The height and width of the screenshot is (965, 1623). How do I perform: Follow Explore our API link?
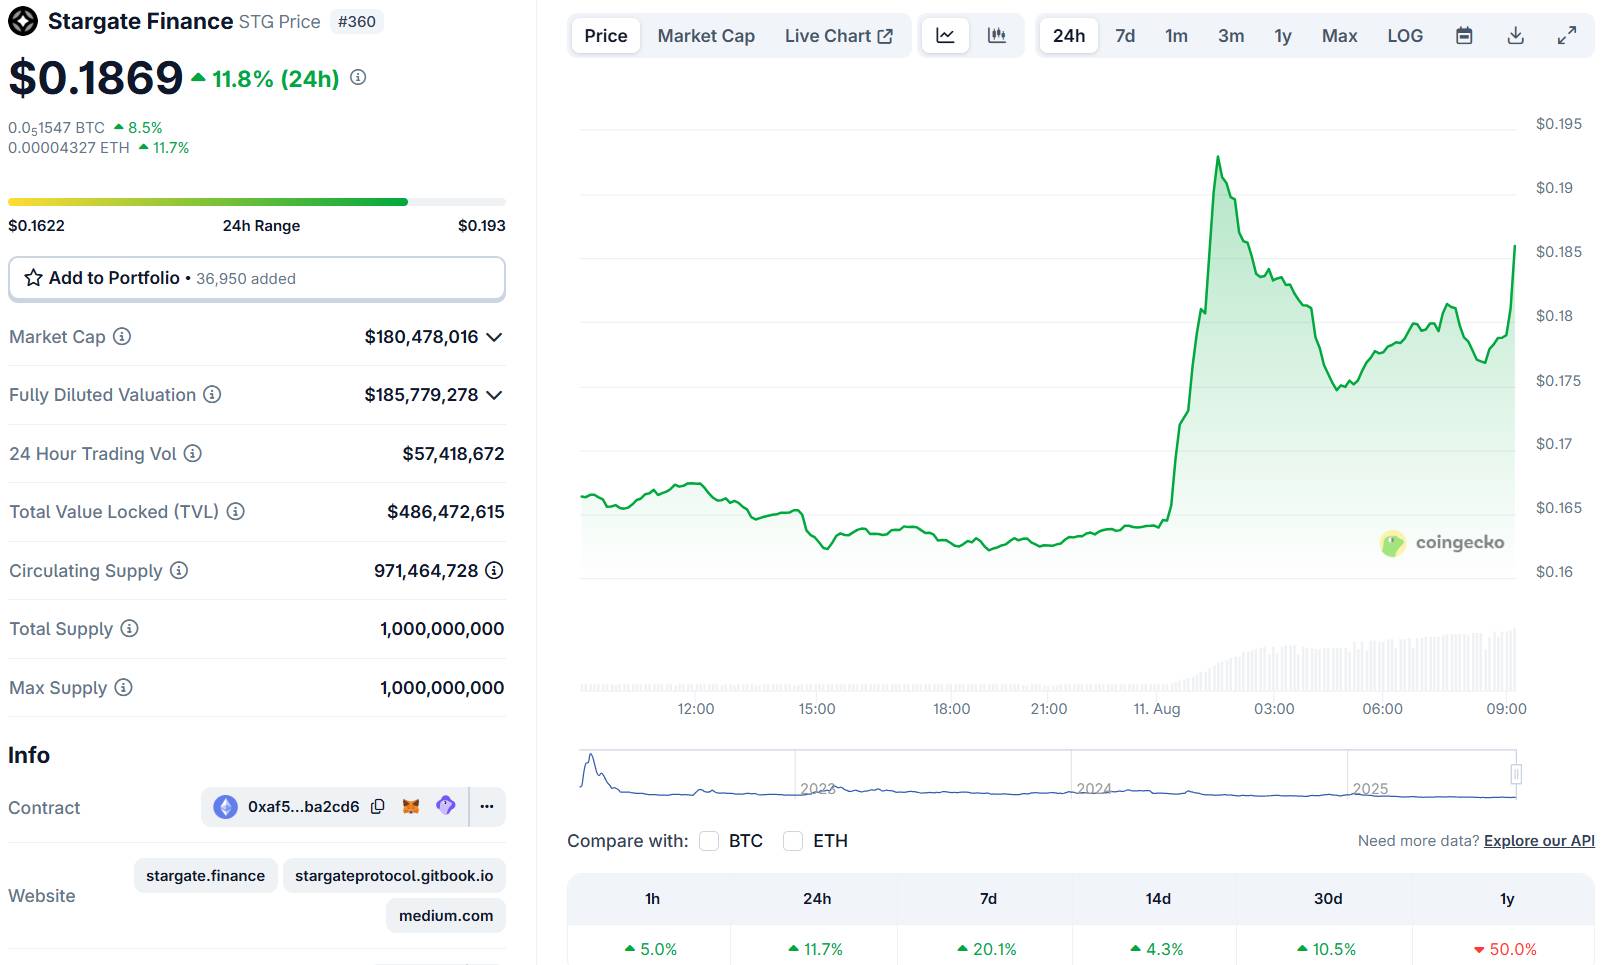point(1539,841)
